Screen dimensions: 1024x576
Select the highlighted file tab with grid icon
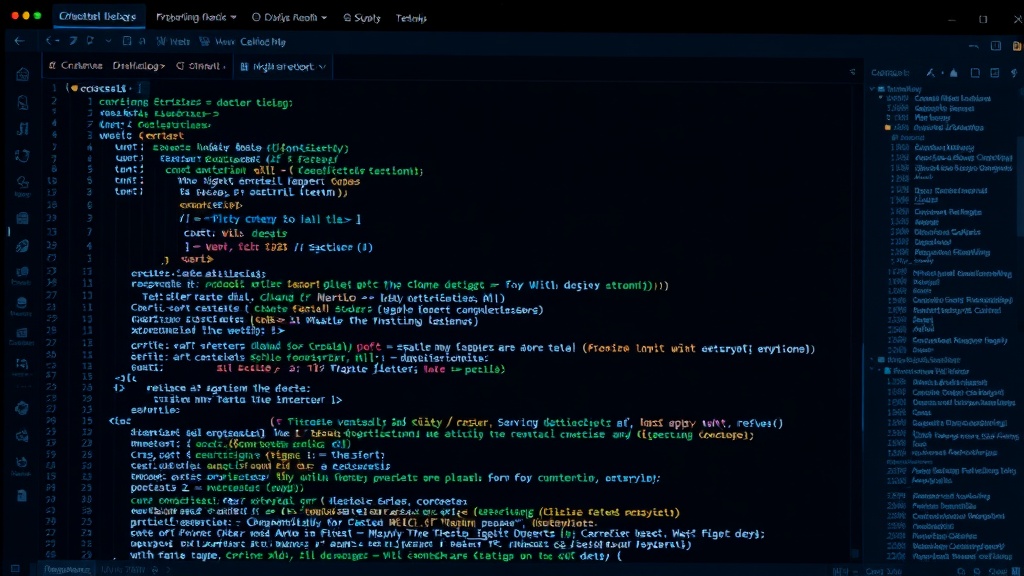point(283,67)
